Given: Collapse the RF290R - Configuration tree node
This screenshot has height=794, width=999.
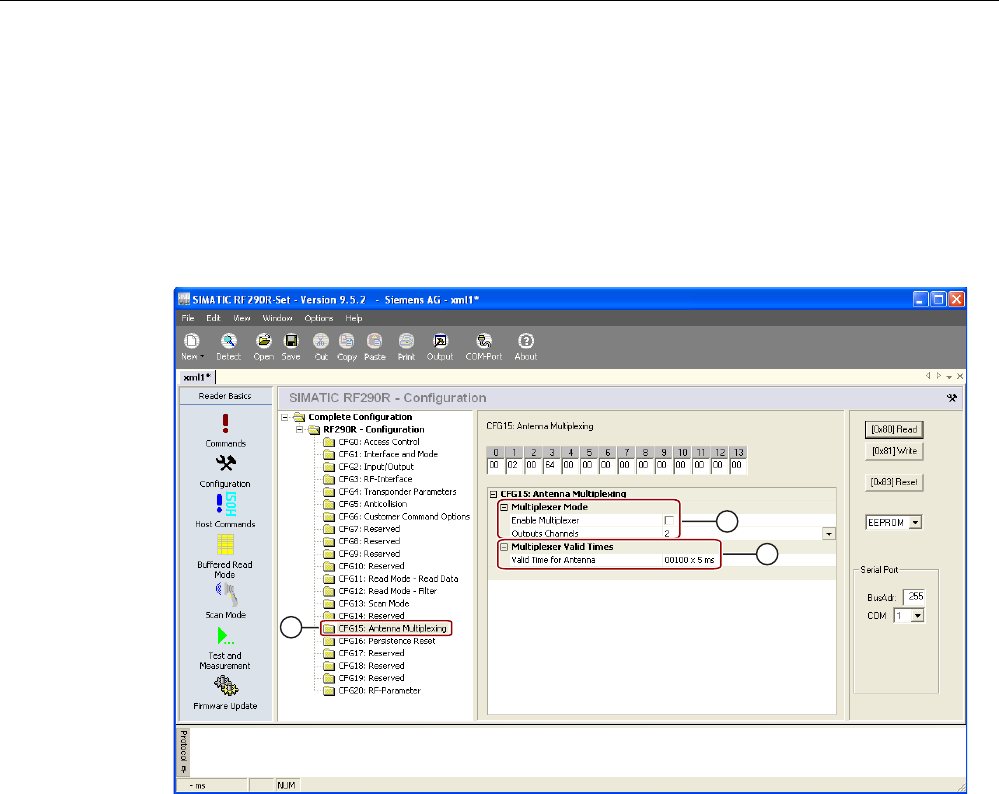Looking at the screenshot, I should coord(299,429).
